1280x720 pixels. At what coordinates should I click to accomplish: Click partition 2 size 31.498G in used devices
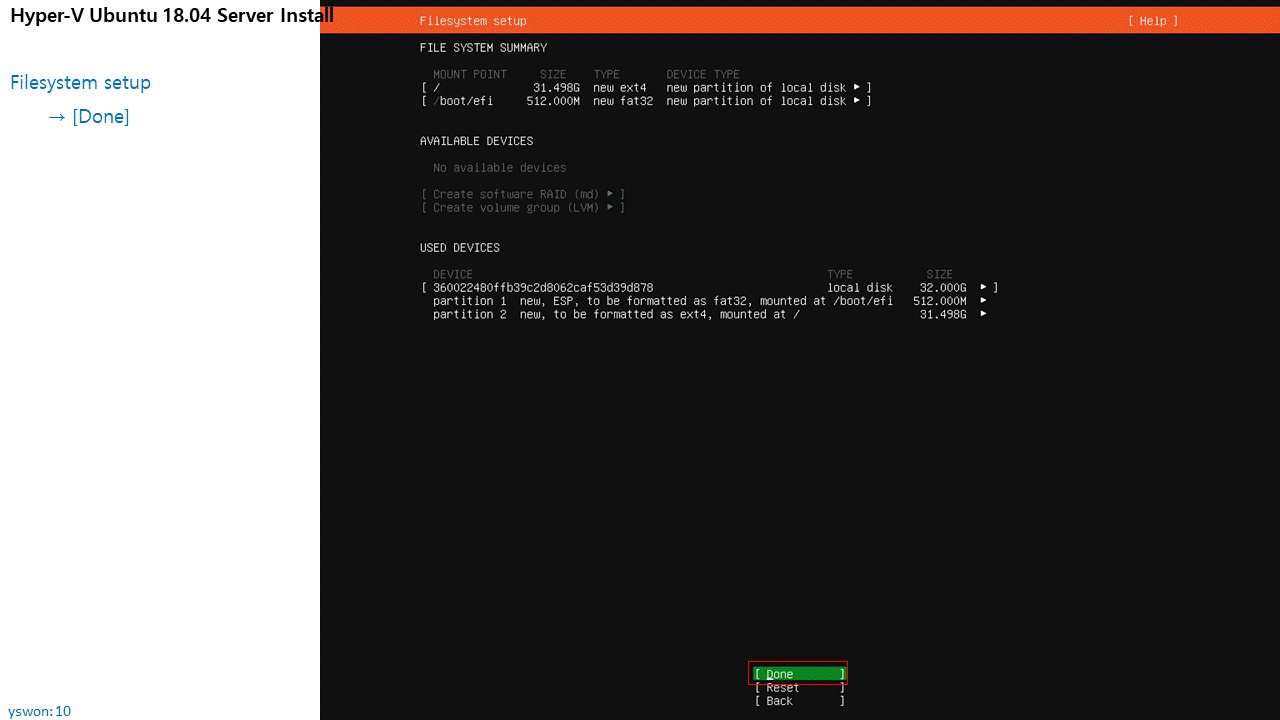(x=943, y=314)
